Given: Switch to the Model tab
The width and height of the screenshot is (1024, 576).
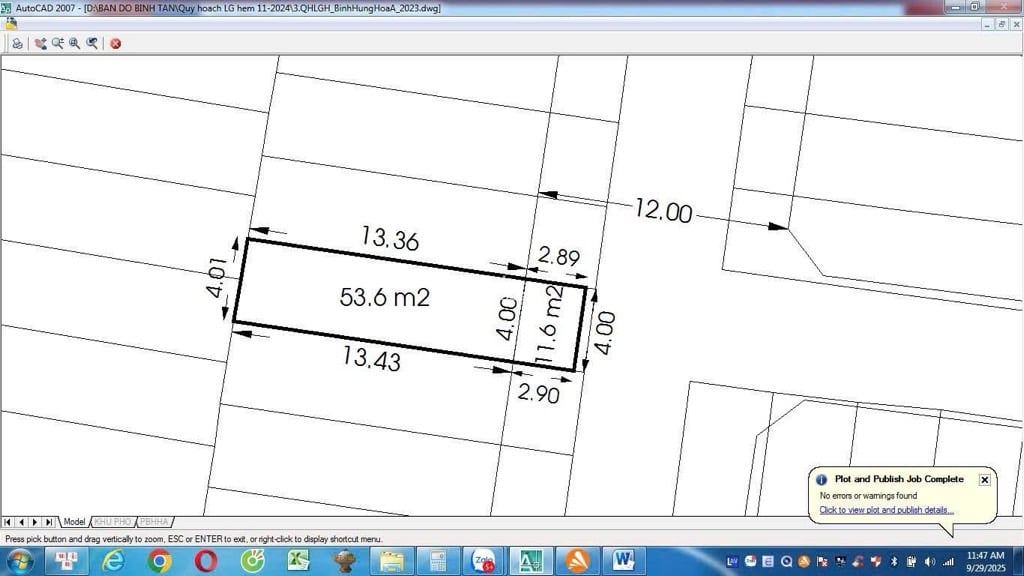Looking at the screenshot, I should (74, 522).
